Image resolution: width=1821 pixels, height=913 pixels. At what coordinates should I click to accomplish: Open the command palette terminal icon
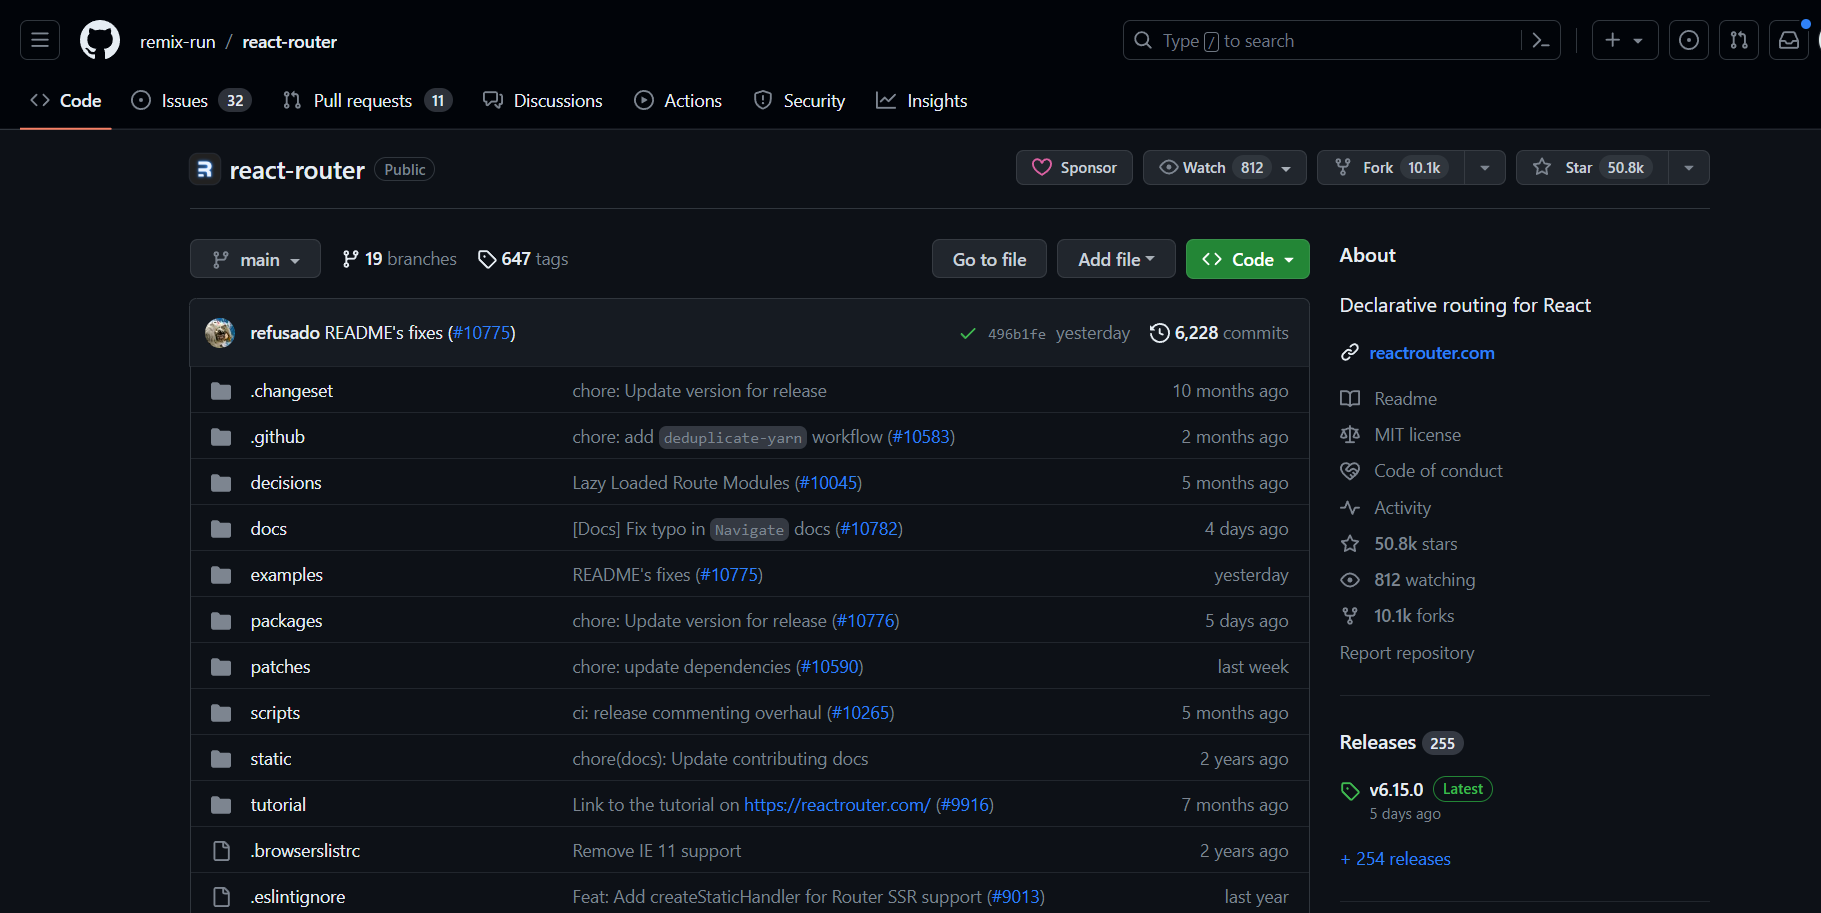tap(1540, 40)
